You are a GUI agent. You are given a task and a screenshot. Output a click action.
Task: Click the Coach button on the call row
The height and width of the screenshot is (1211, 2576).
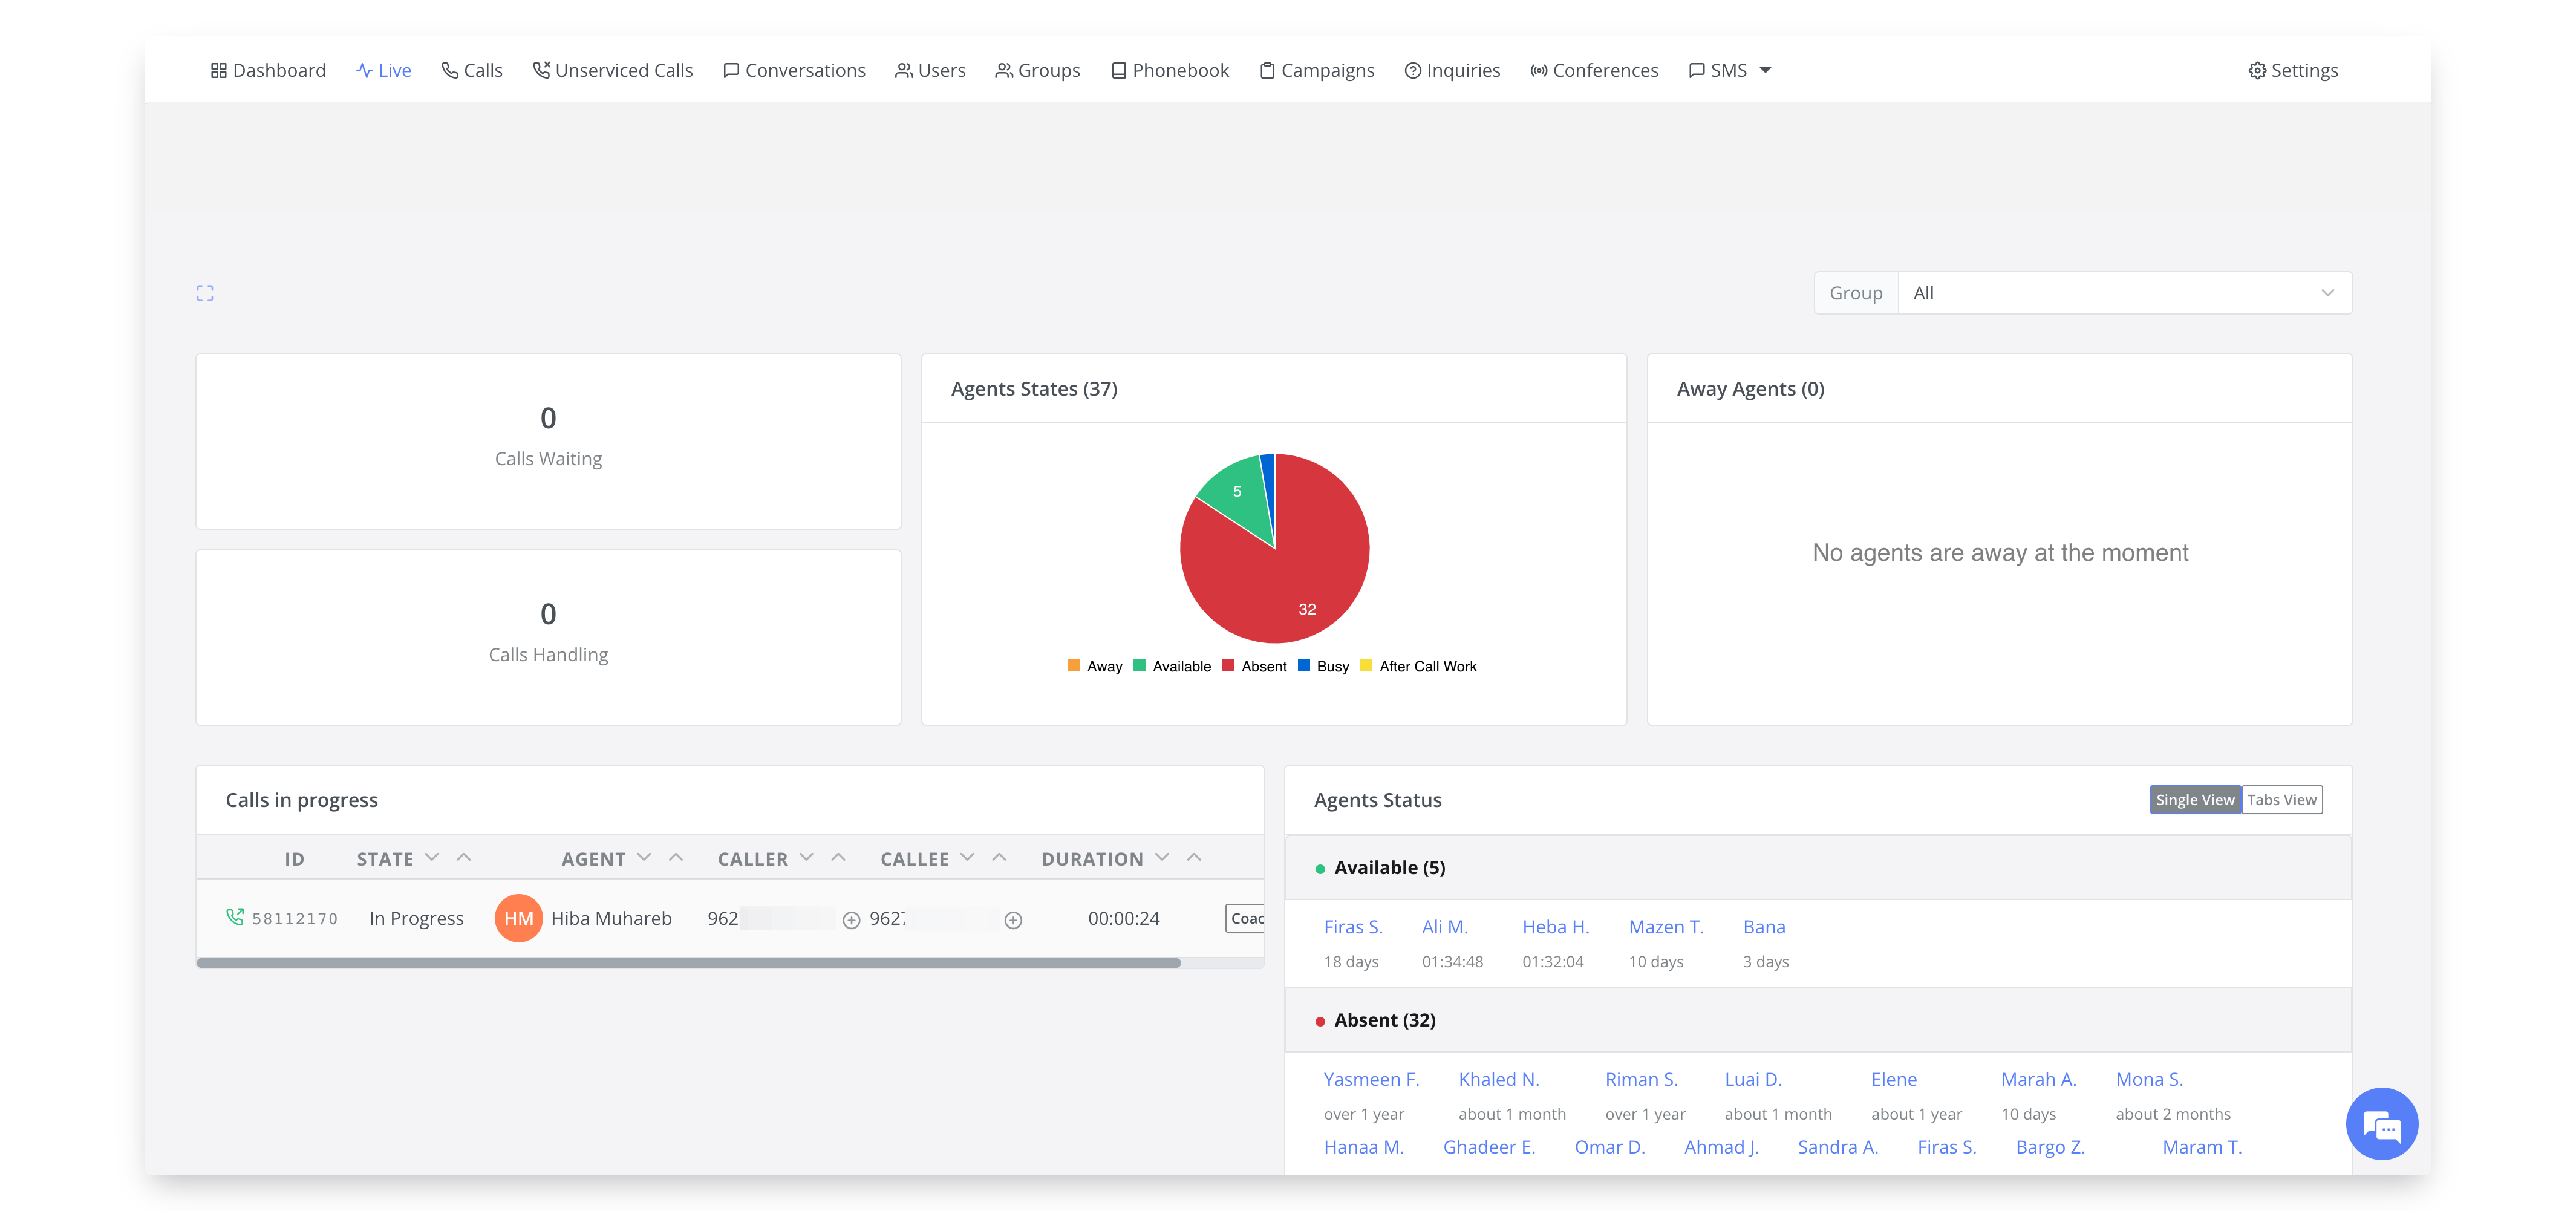[x=1246, y=918]
